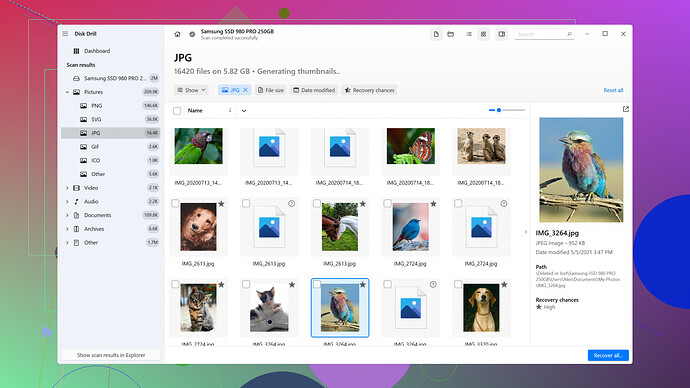Click the large roller bird preview image
Image resolution: width=690 pixels, height=388 pixels.
581,170
